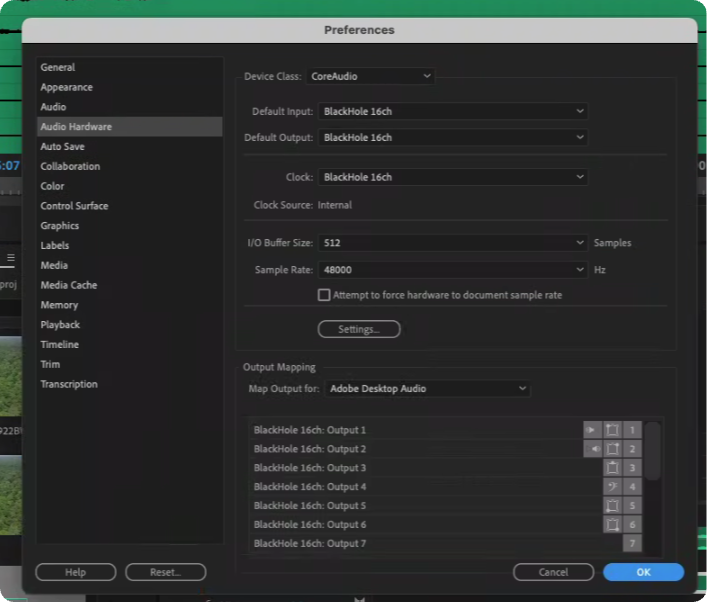707x602 pixels.
Task: Enable force hardware to document sample rate
Action: point(324,295)
